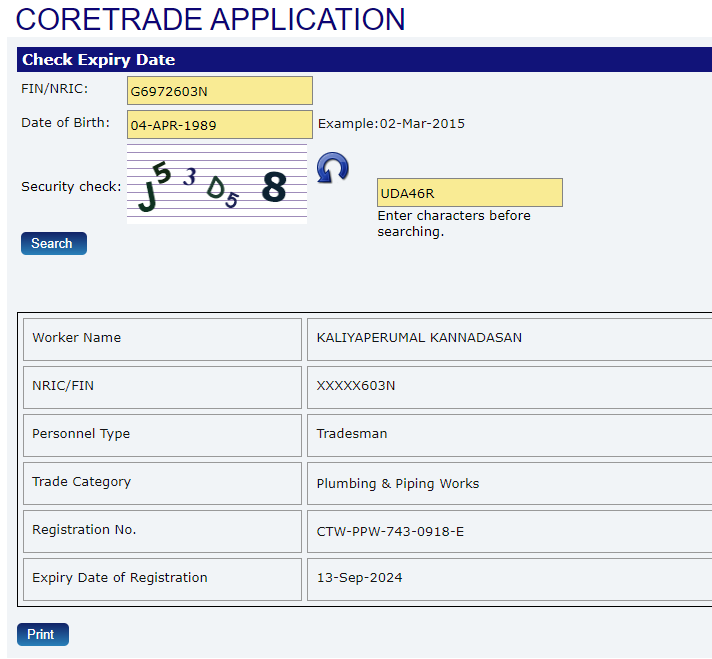
Task: Click the Tradesman value cell
Action: pos(352,434)
